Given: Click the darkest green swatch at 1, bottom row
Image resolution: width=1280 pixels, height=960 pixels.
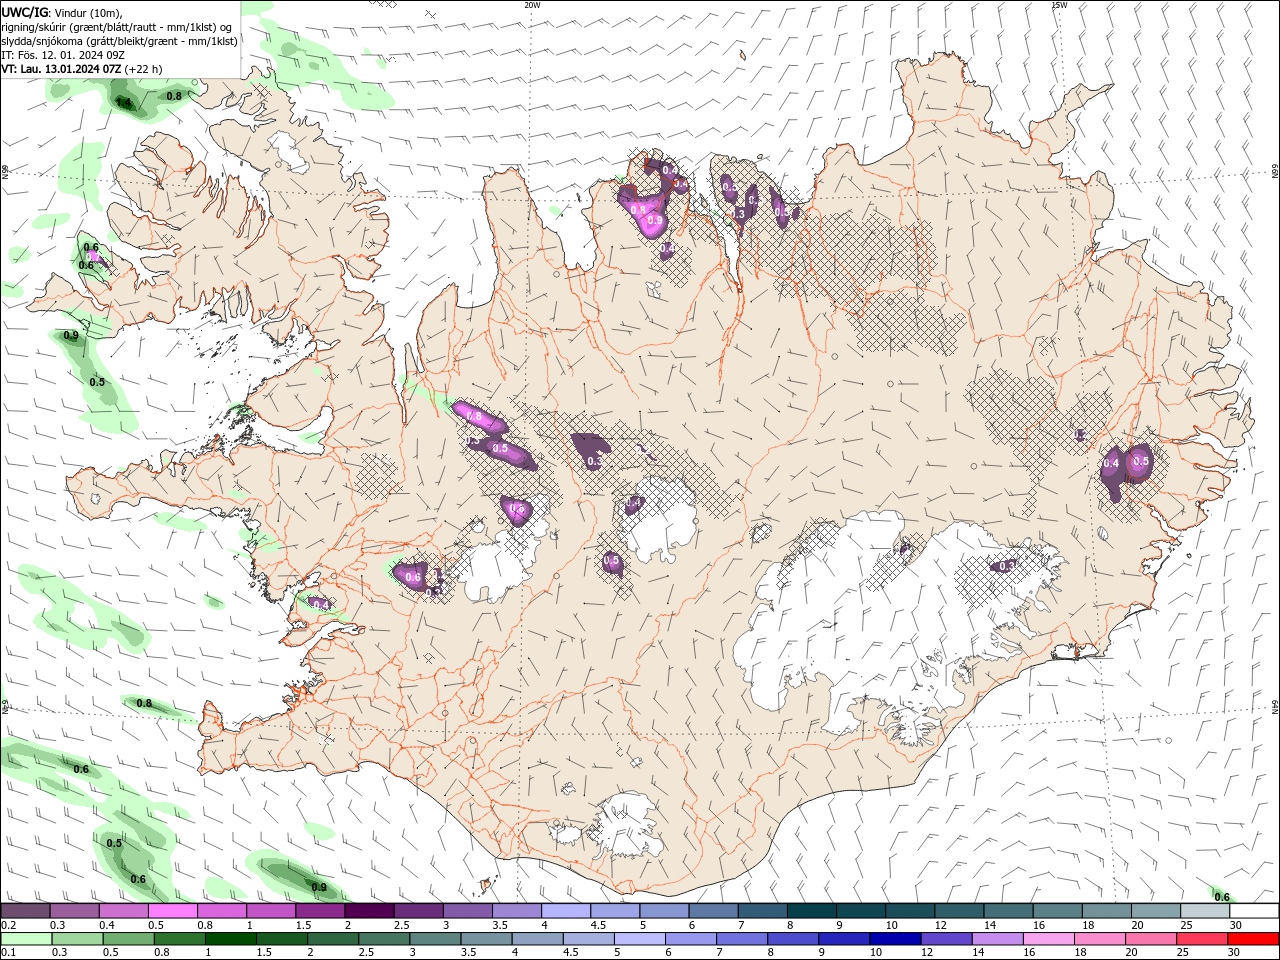Looking at the screenshot, I should click(230, 939).
